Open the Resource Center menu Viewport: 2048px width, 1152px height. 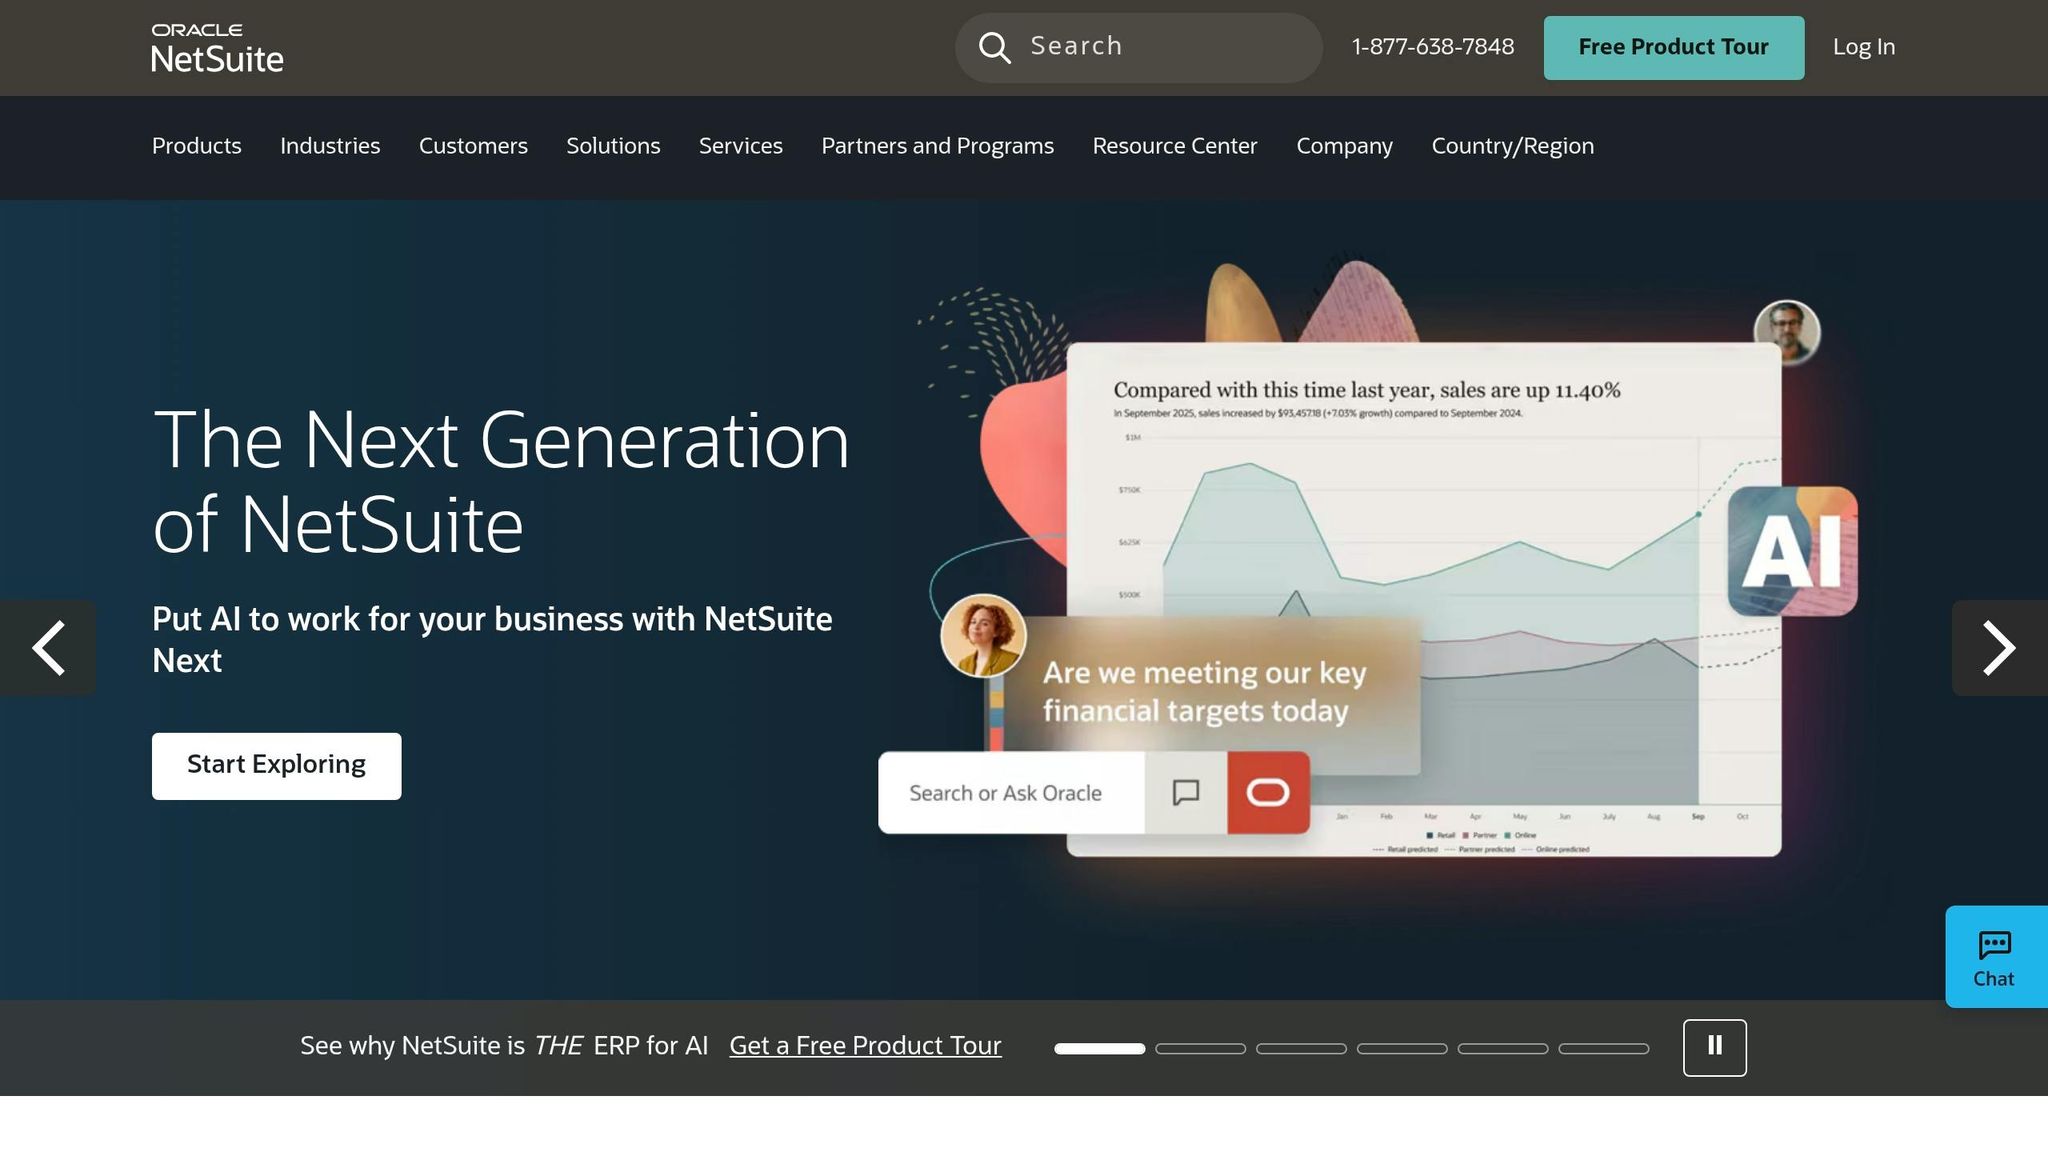click(x=1174, y=146)
